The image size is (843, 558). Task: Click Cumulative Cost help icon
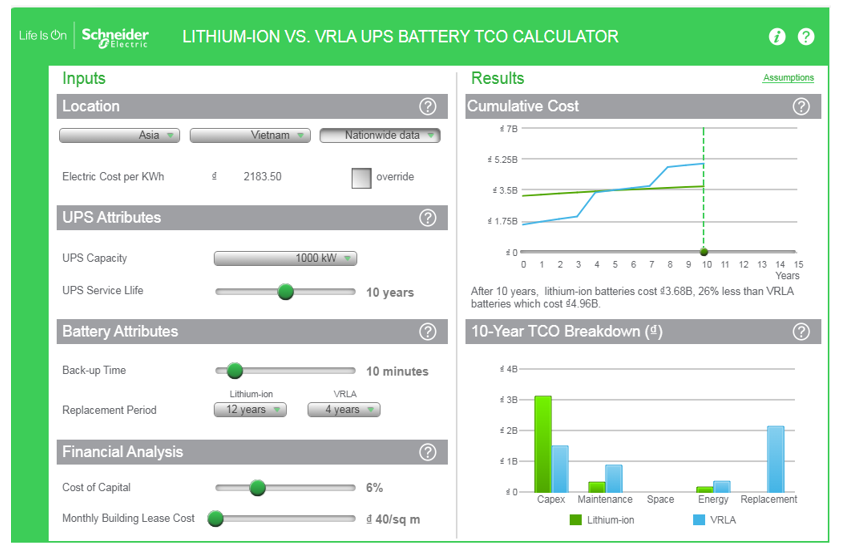click(x=801, y=107)
